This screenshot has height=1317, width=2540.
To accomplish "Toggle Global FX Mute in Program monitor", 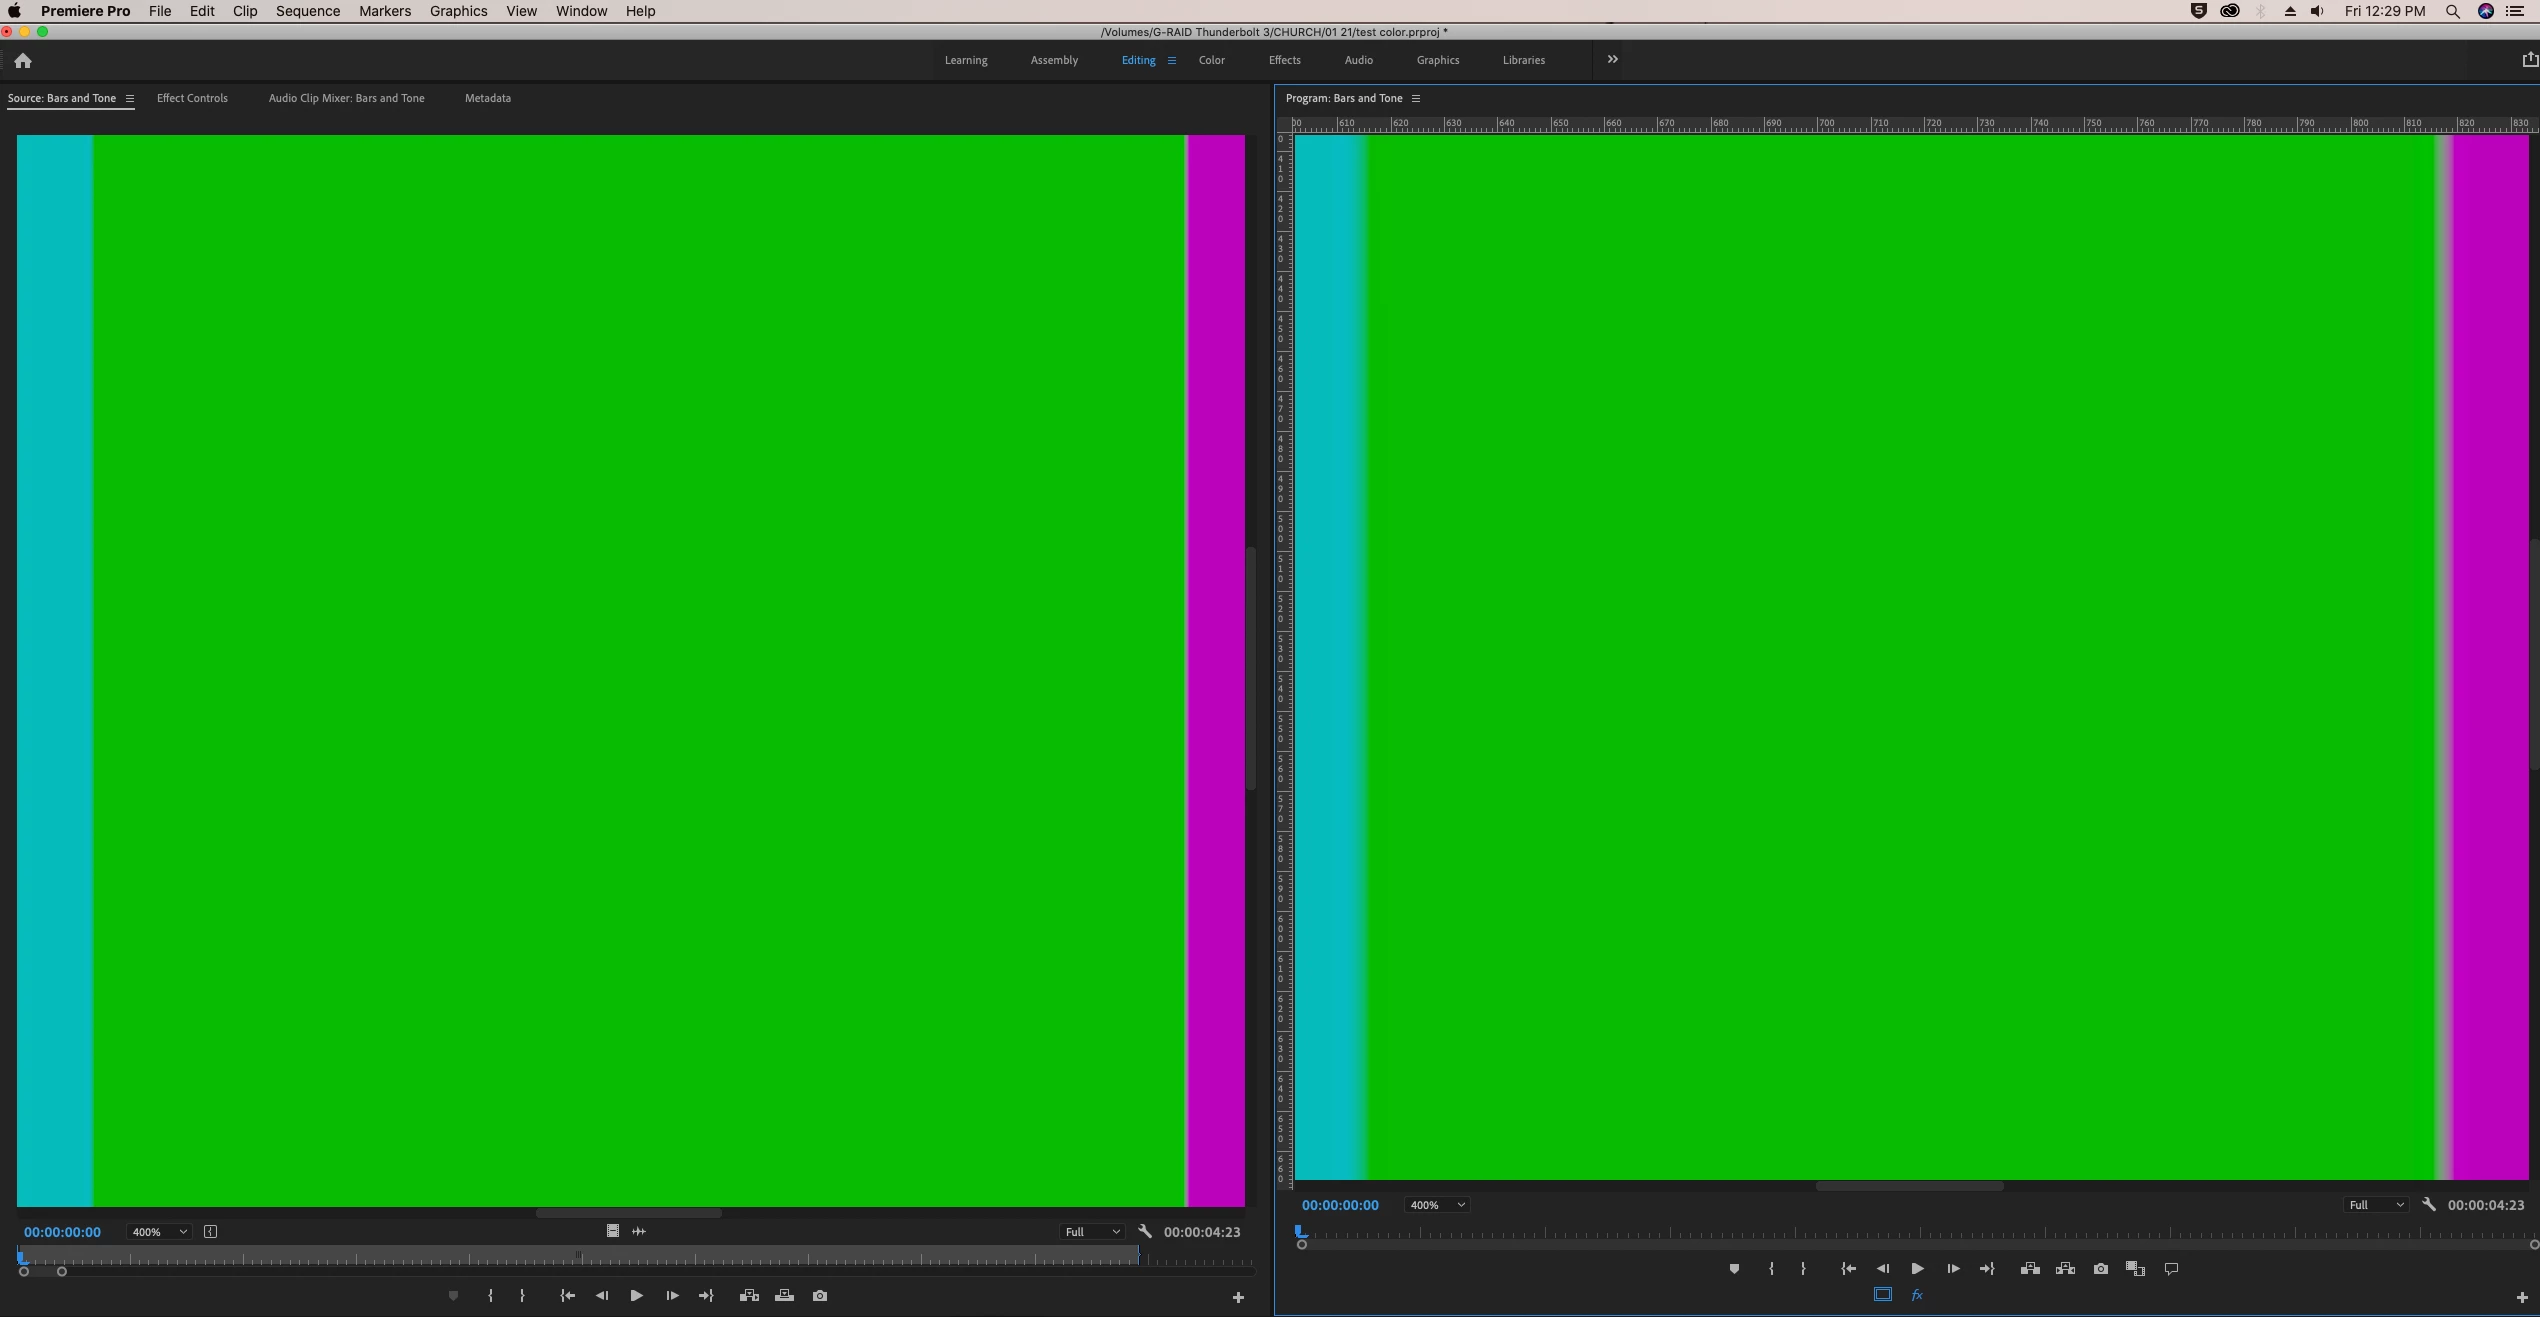I will click(x=1917, y=1295).
